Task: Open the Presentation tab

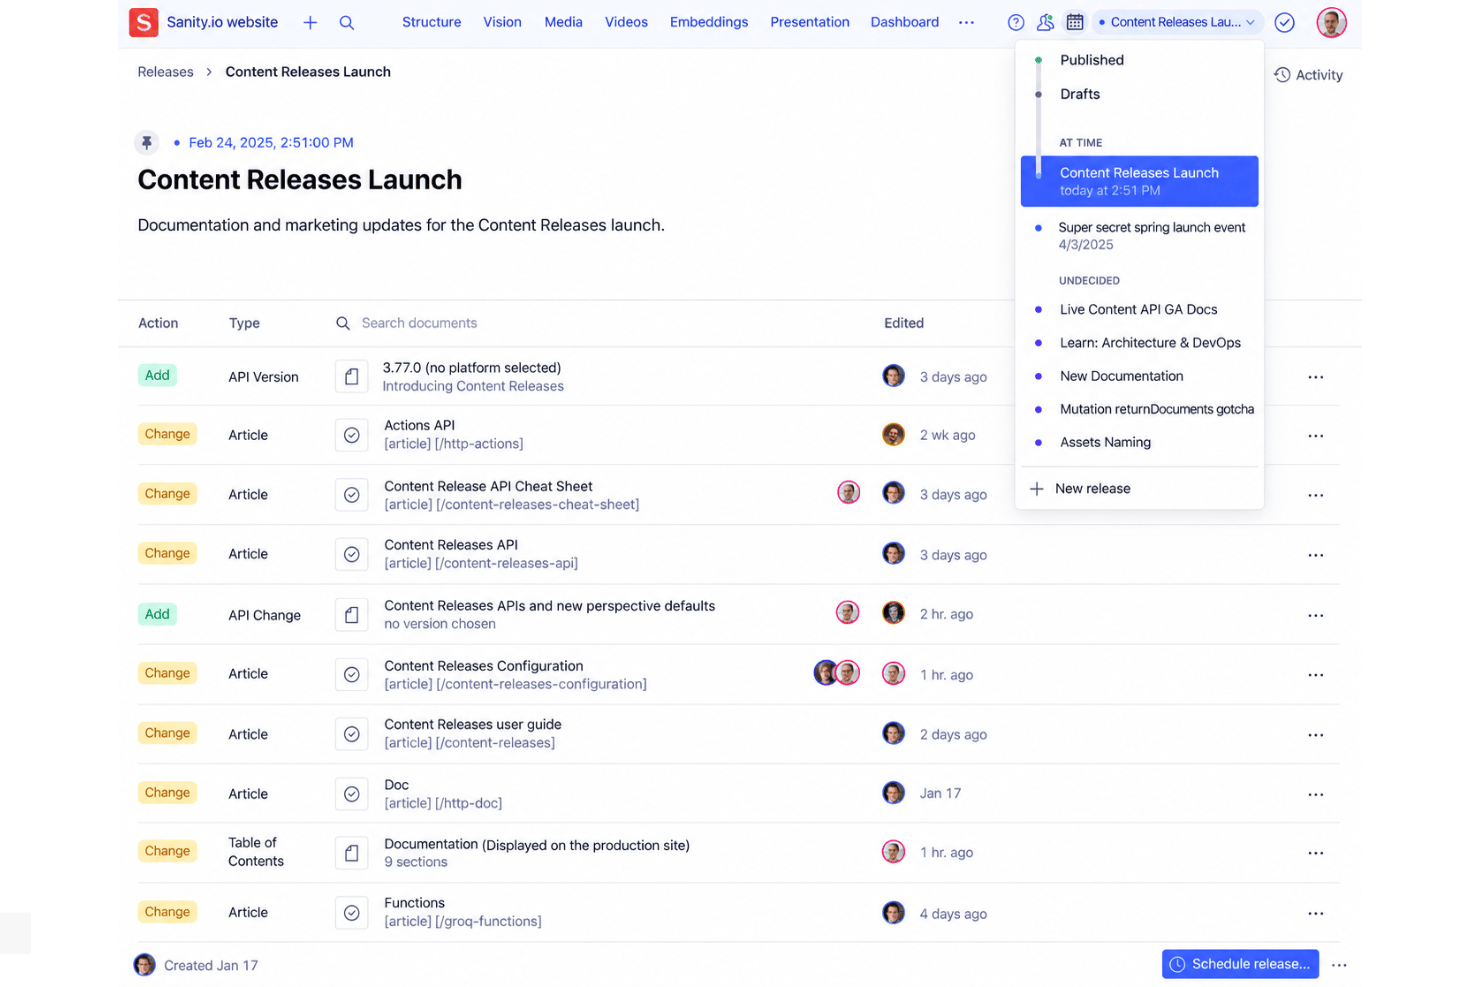Action: pos(810,22)
